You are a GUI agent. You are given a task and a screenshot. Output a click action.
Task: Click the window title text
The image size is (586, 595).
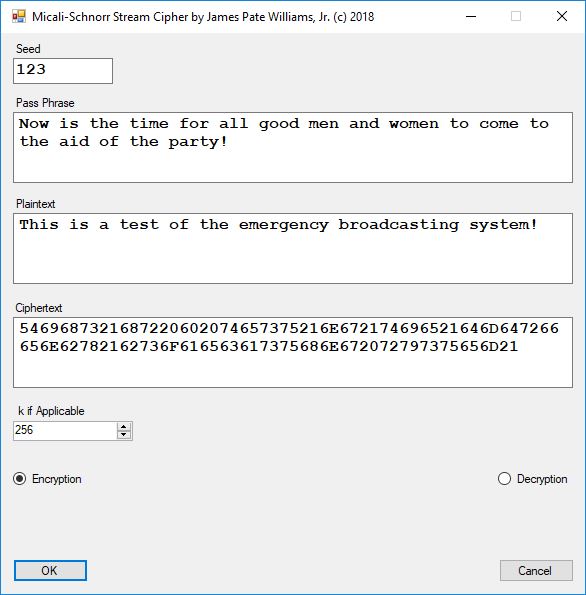[x=203, y=17]
